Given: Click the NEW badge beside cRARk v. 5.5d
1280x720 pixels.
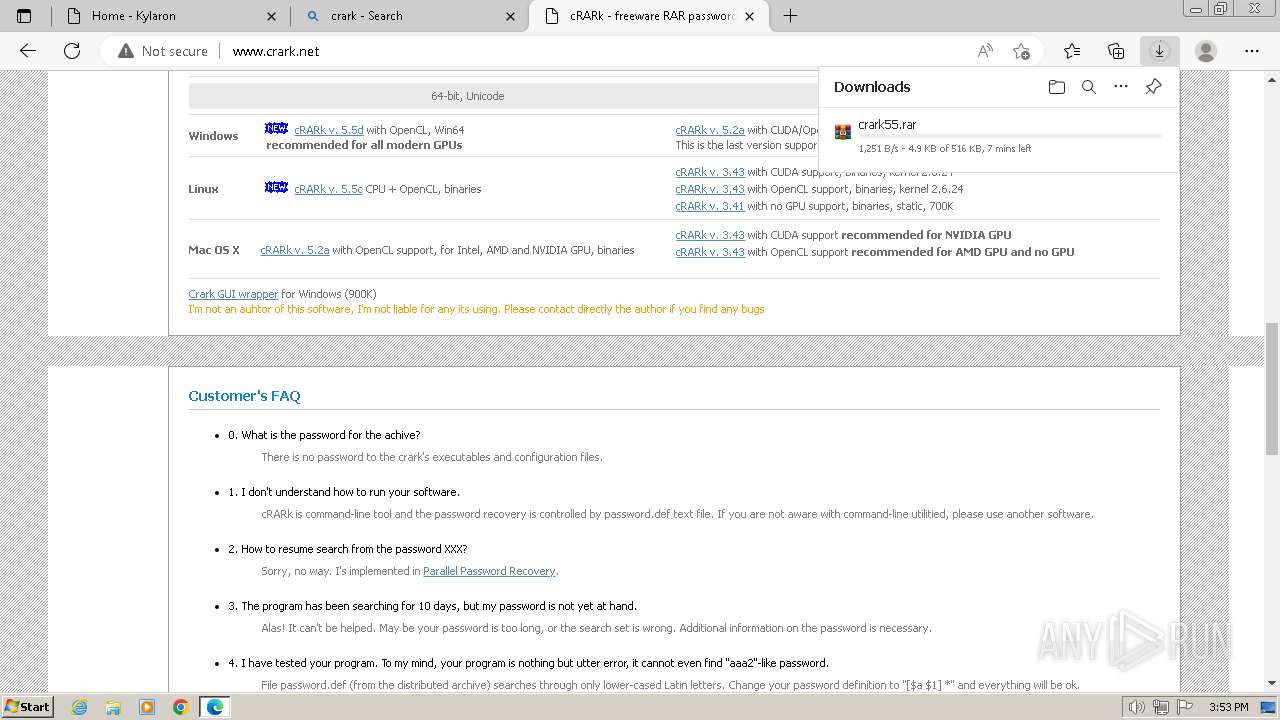Looking at the screenshot, I should [x=276, y=129].
